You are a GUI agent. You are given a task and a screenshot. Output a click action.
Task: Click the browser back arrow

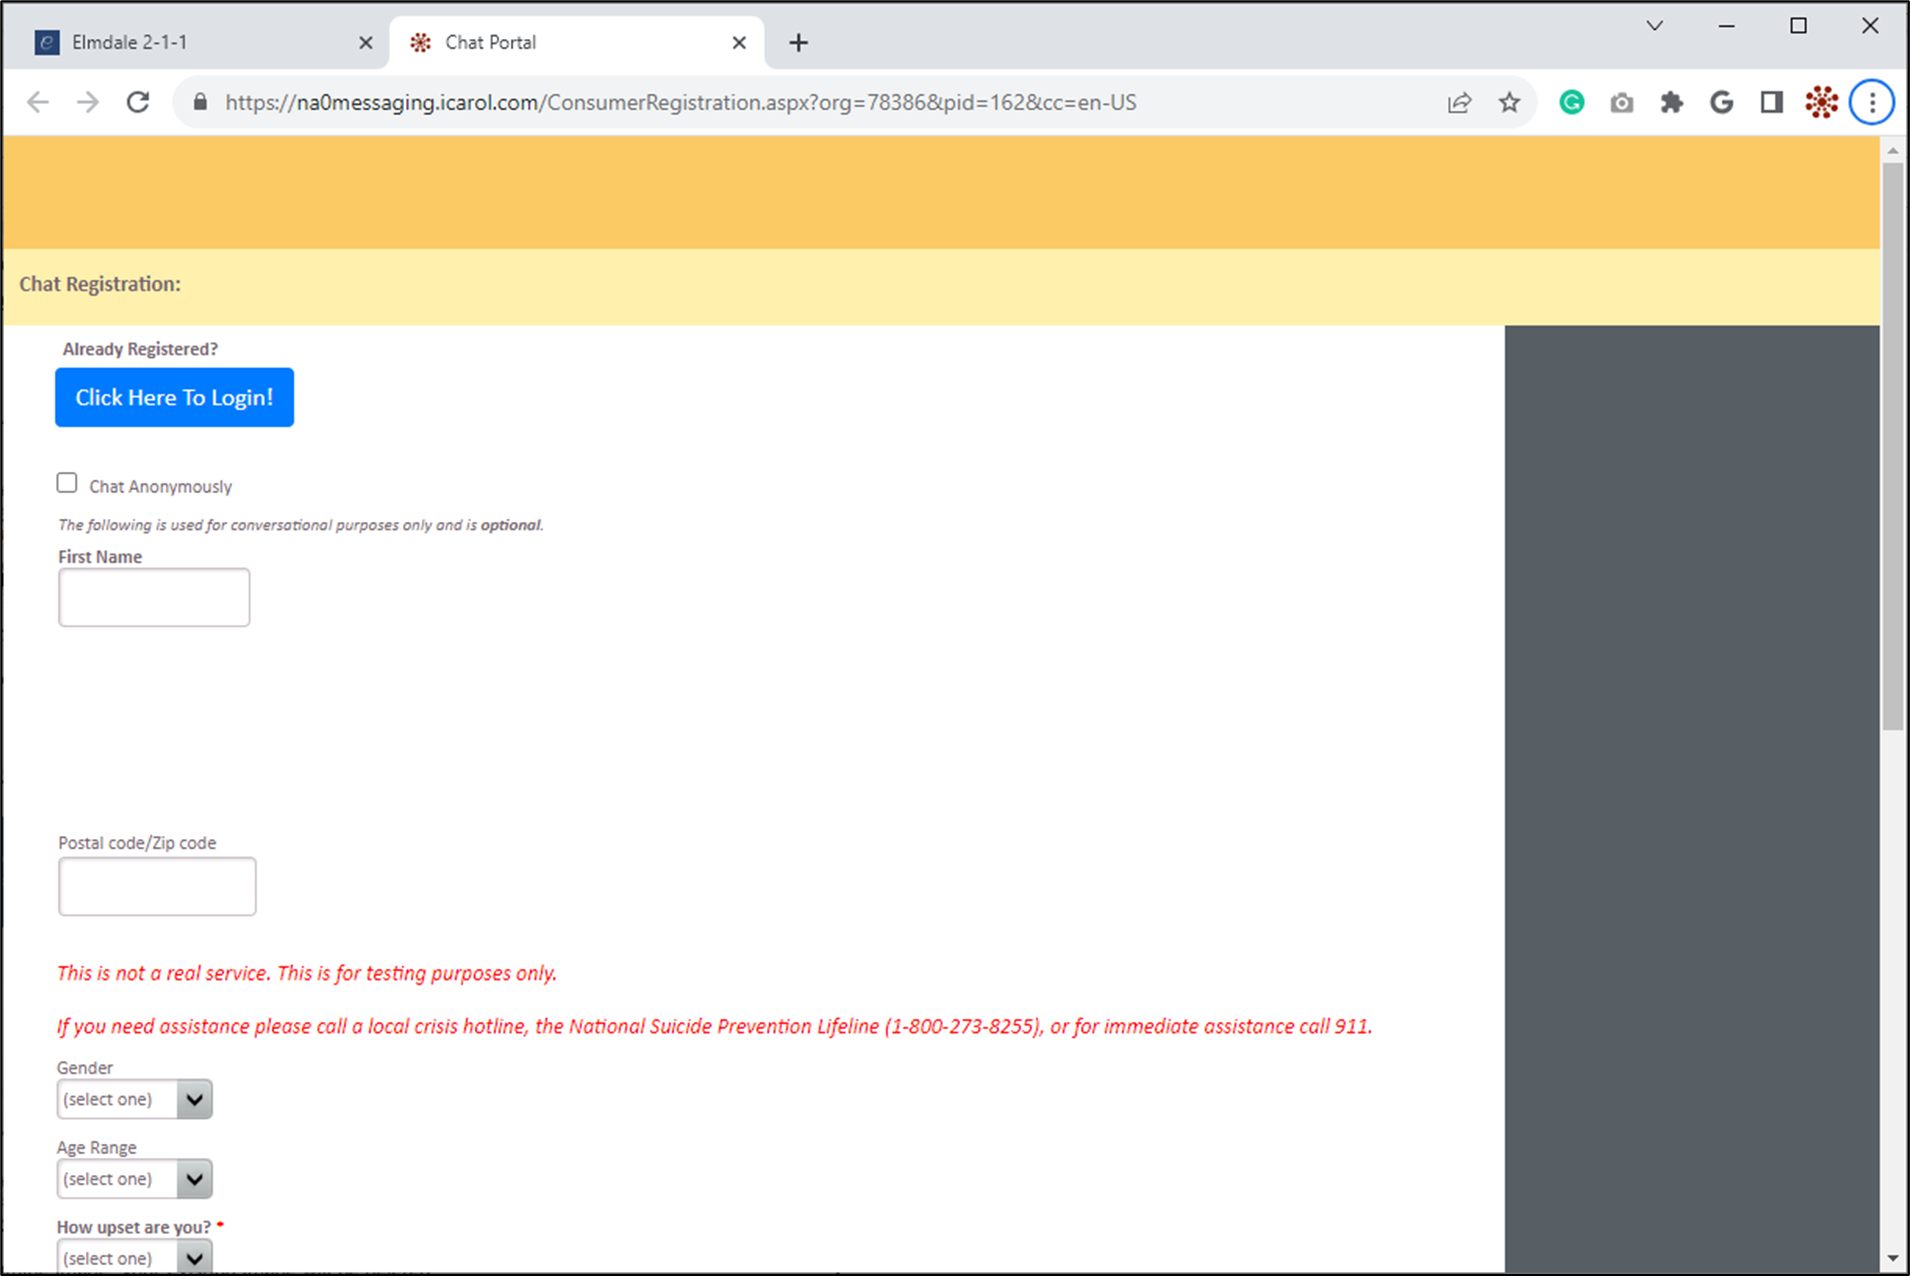click(38, 102)
